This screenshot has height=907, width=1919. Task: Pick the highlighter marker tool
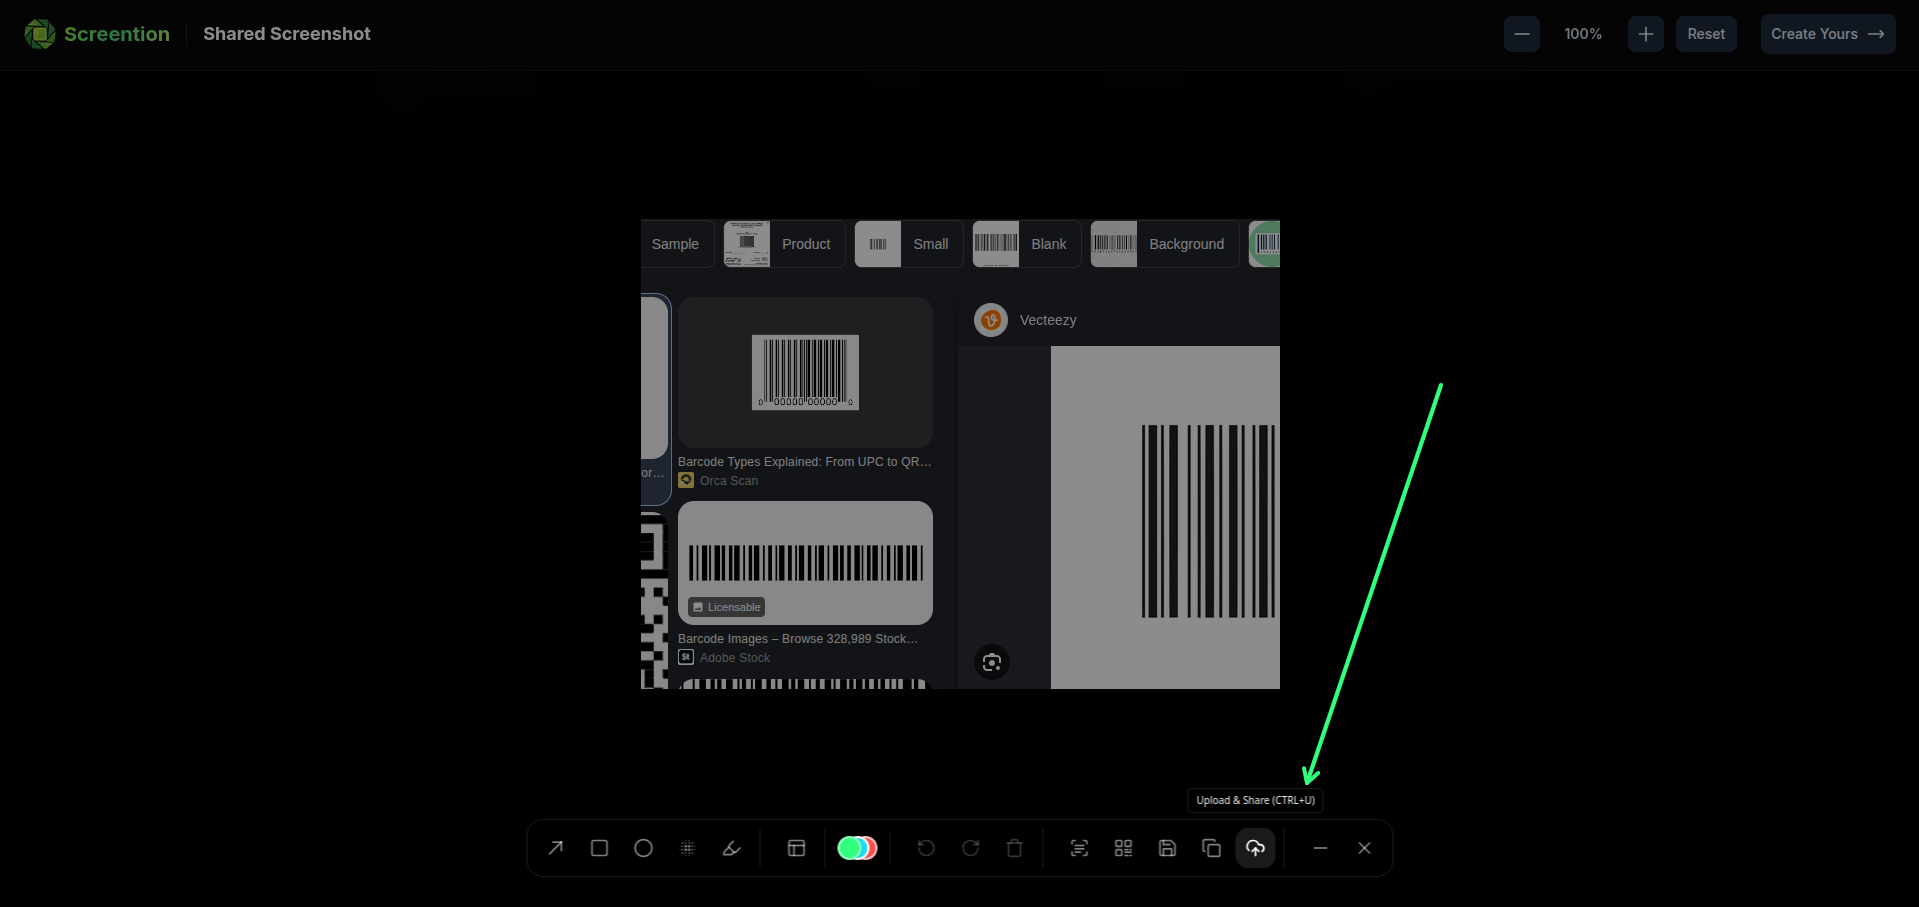point(732,848)
